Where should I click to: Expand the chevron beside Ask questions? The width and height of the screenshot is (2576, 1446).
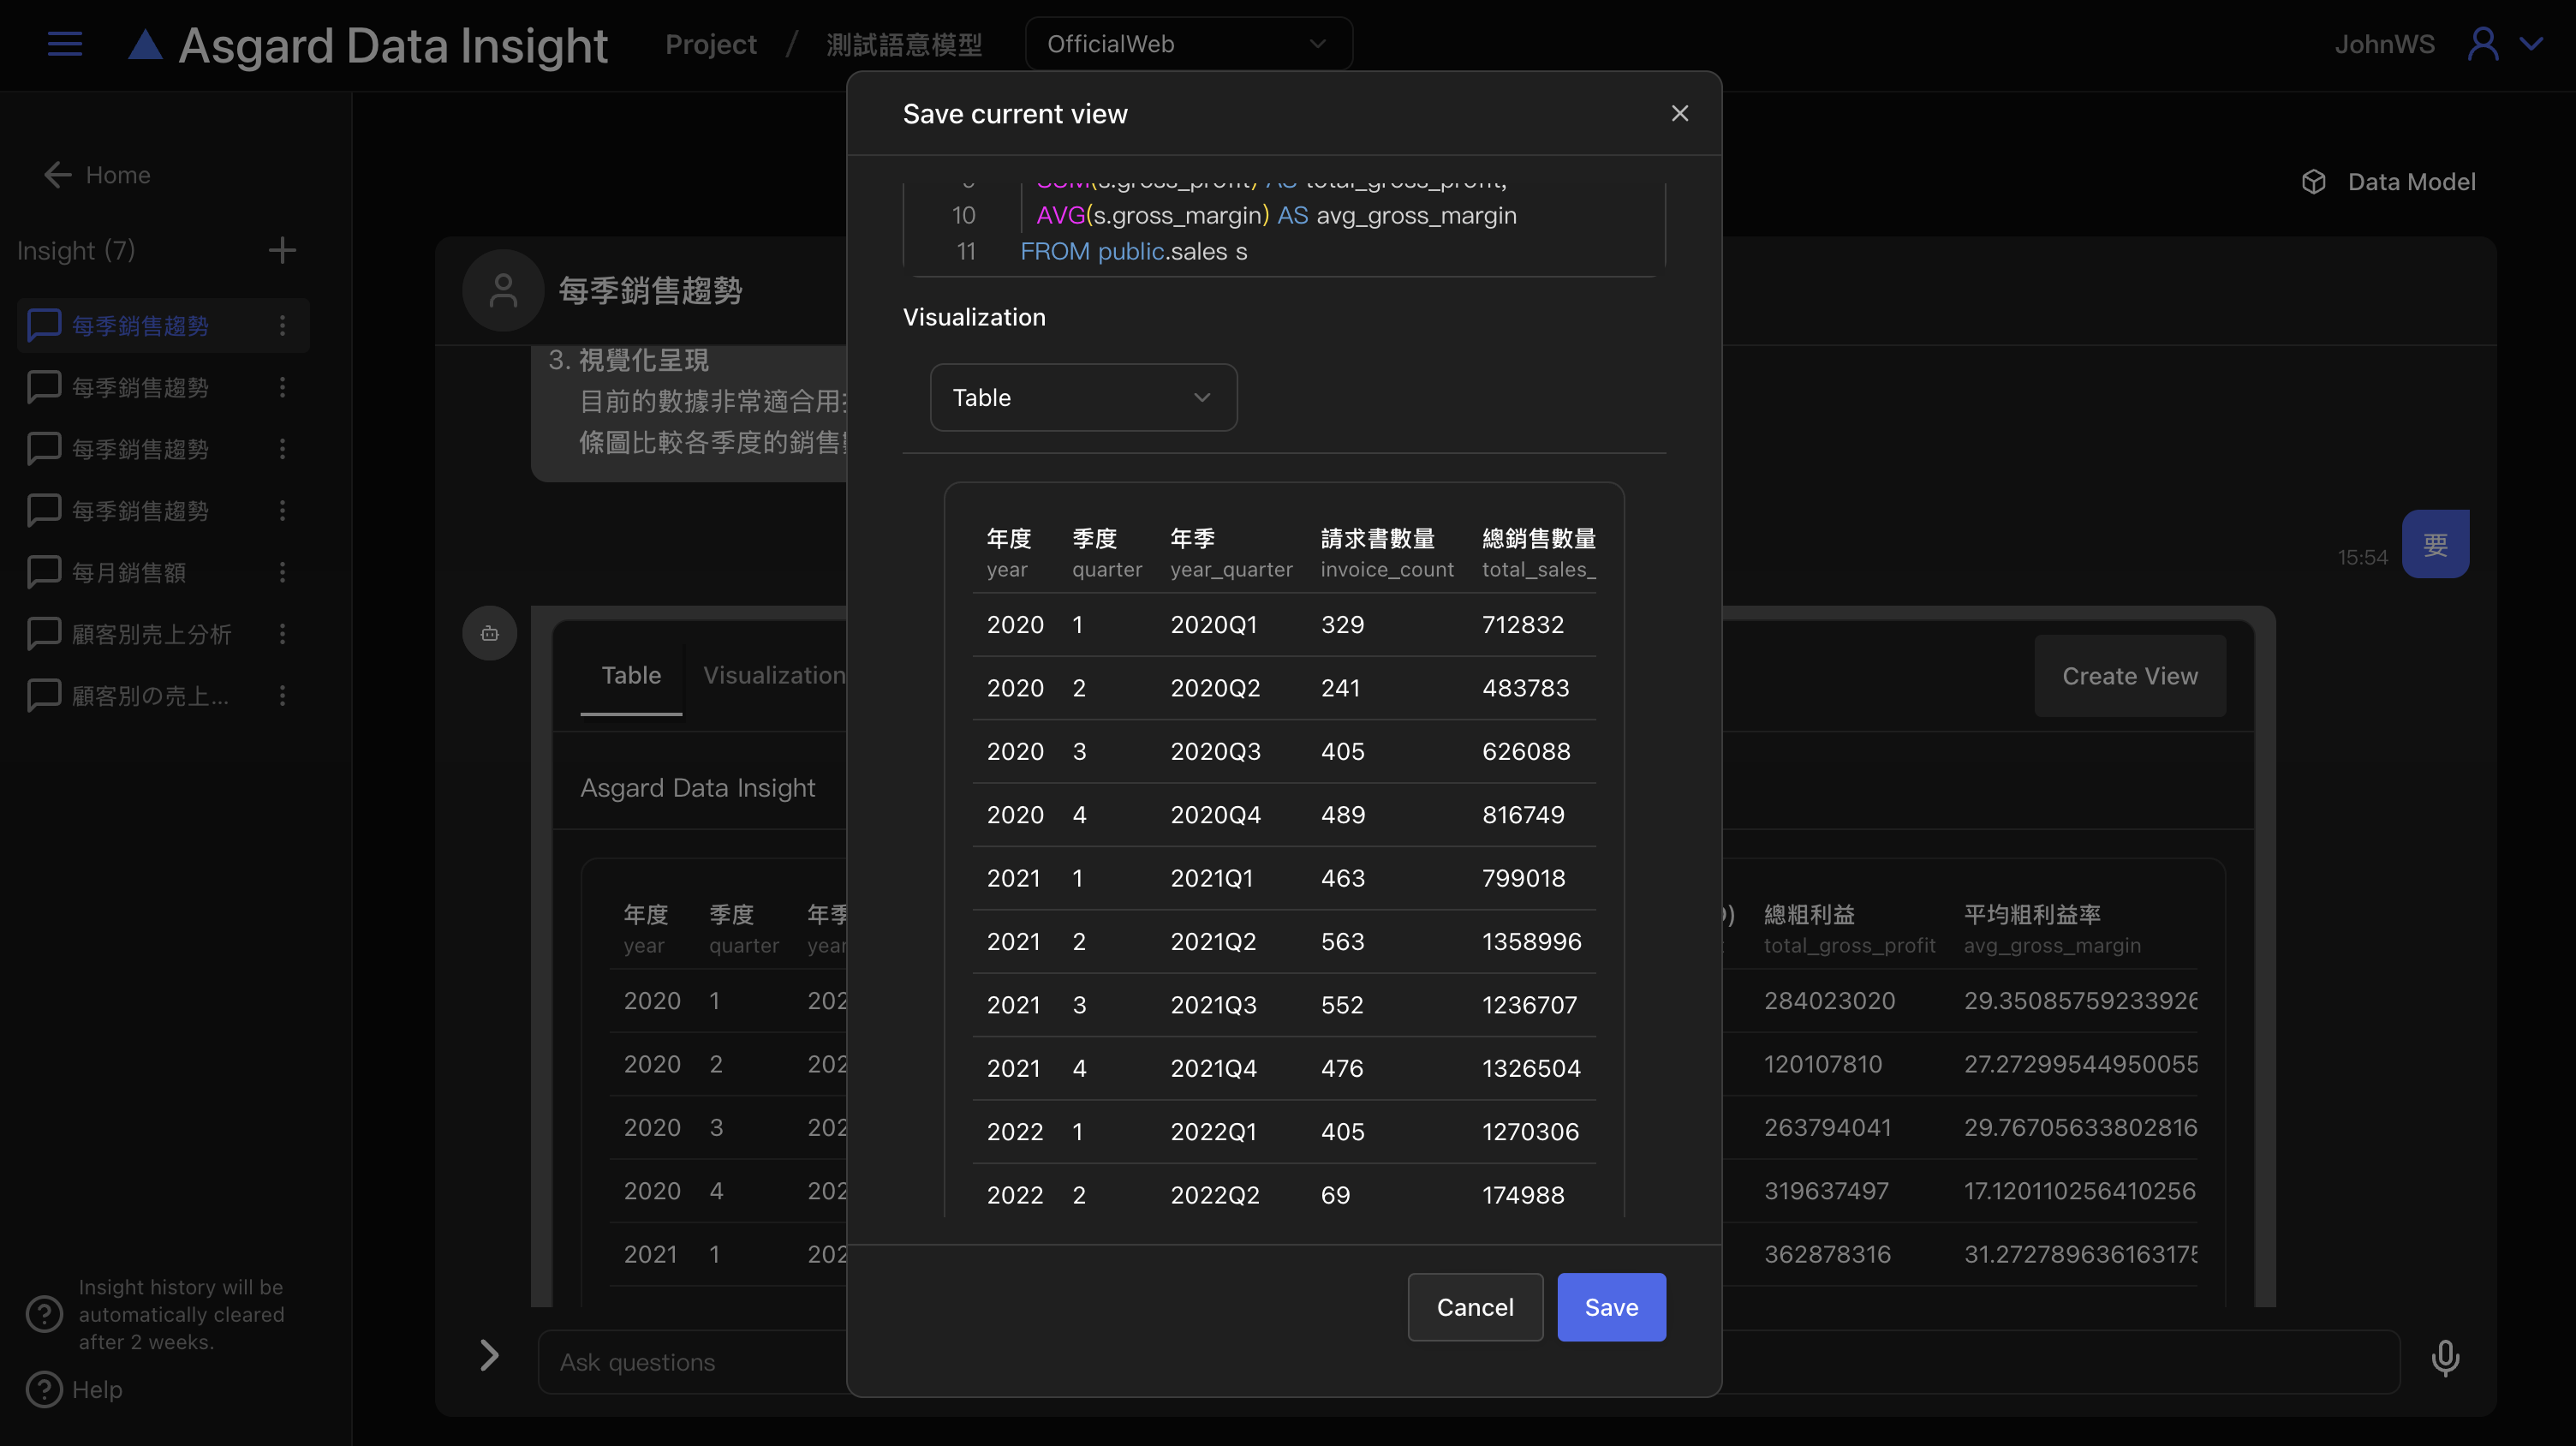(489, 1356)
